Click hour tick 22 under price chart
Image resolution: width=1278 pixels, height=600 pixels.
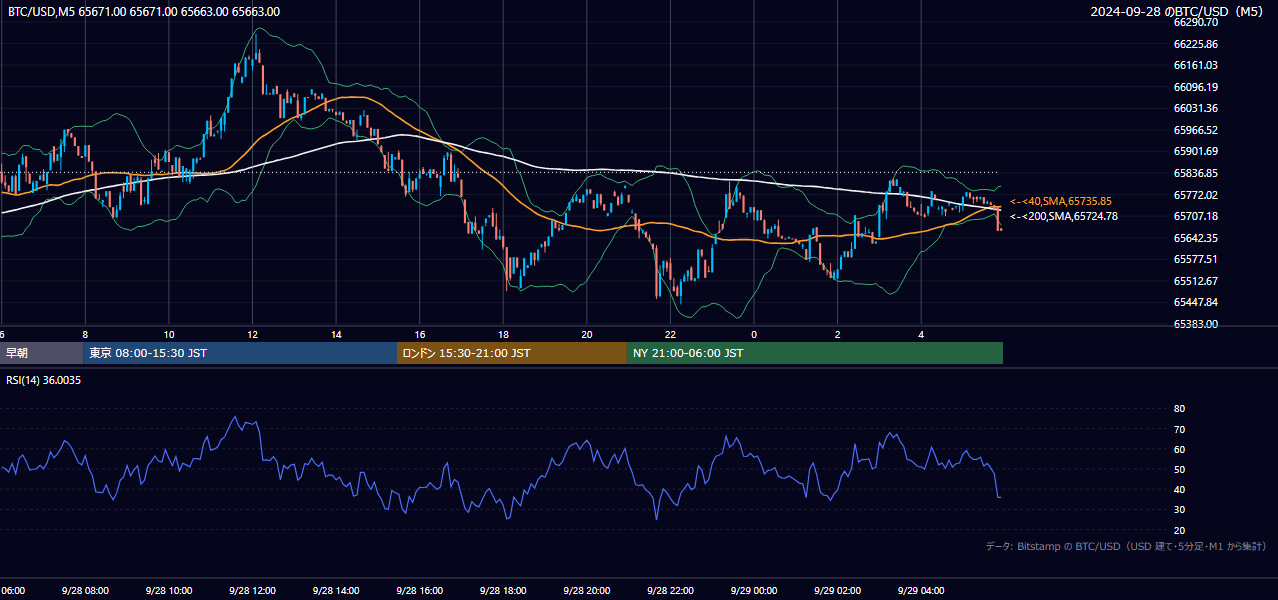coord(670,335)
